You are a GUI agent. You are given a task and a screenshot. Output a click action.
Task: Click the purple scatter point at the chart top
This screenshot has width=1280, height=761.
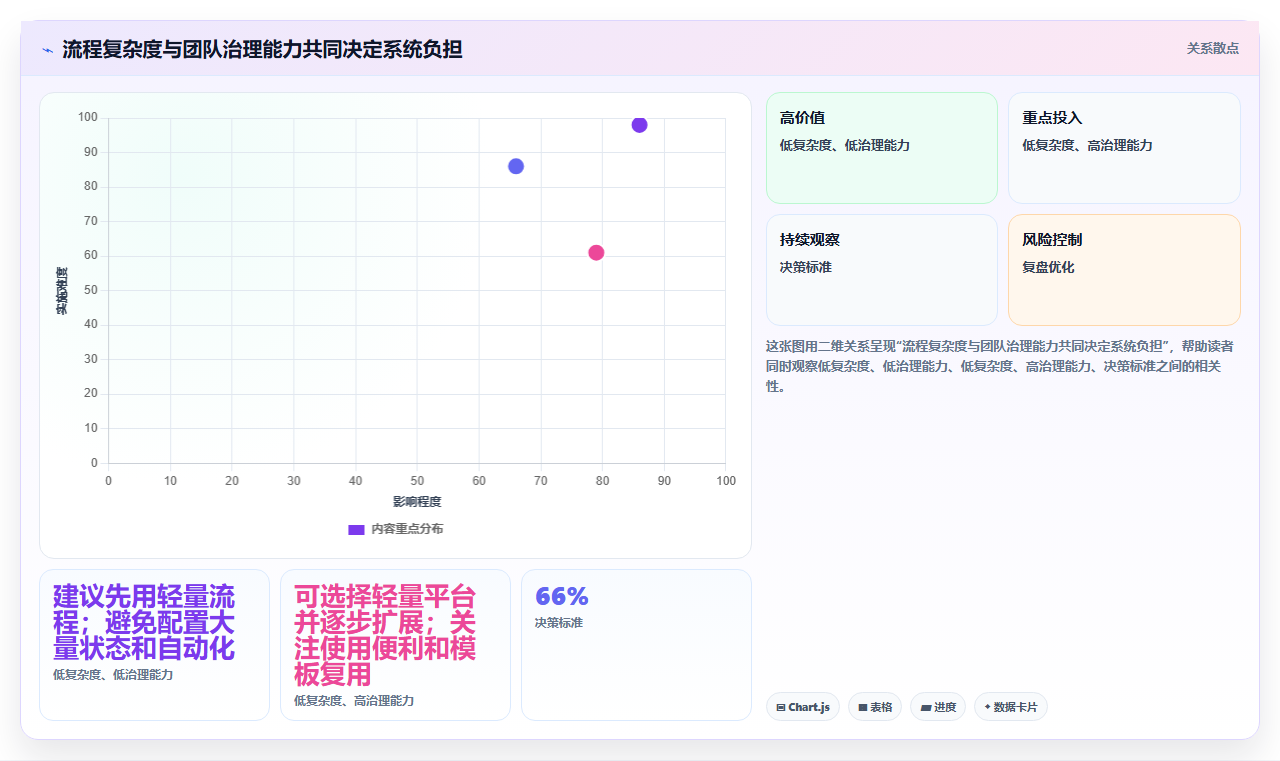tap(639, 125)
